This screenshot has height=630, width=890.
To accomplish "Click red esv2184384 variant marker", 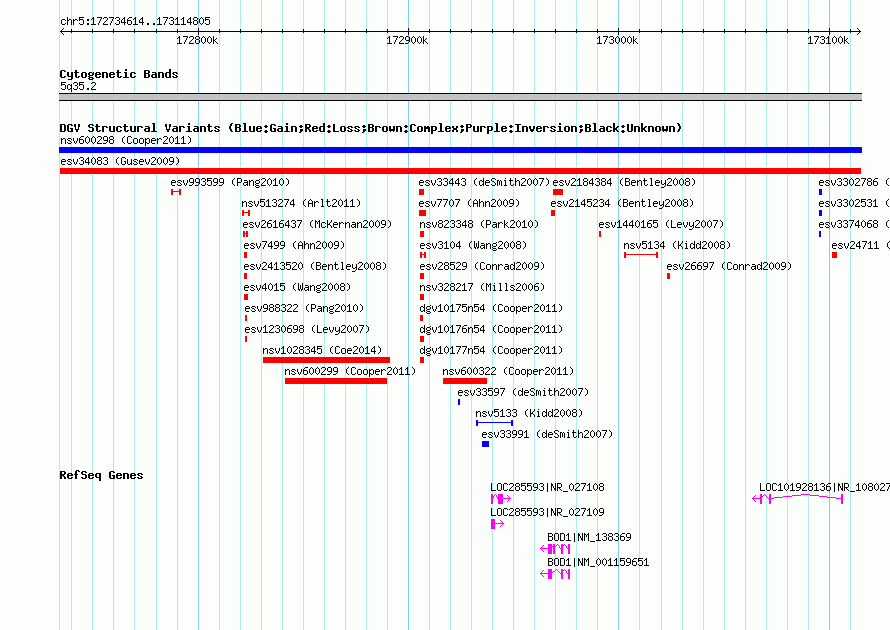I will (x=558, y=192).
